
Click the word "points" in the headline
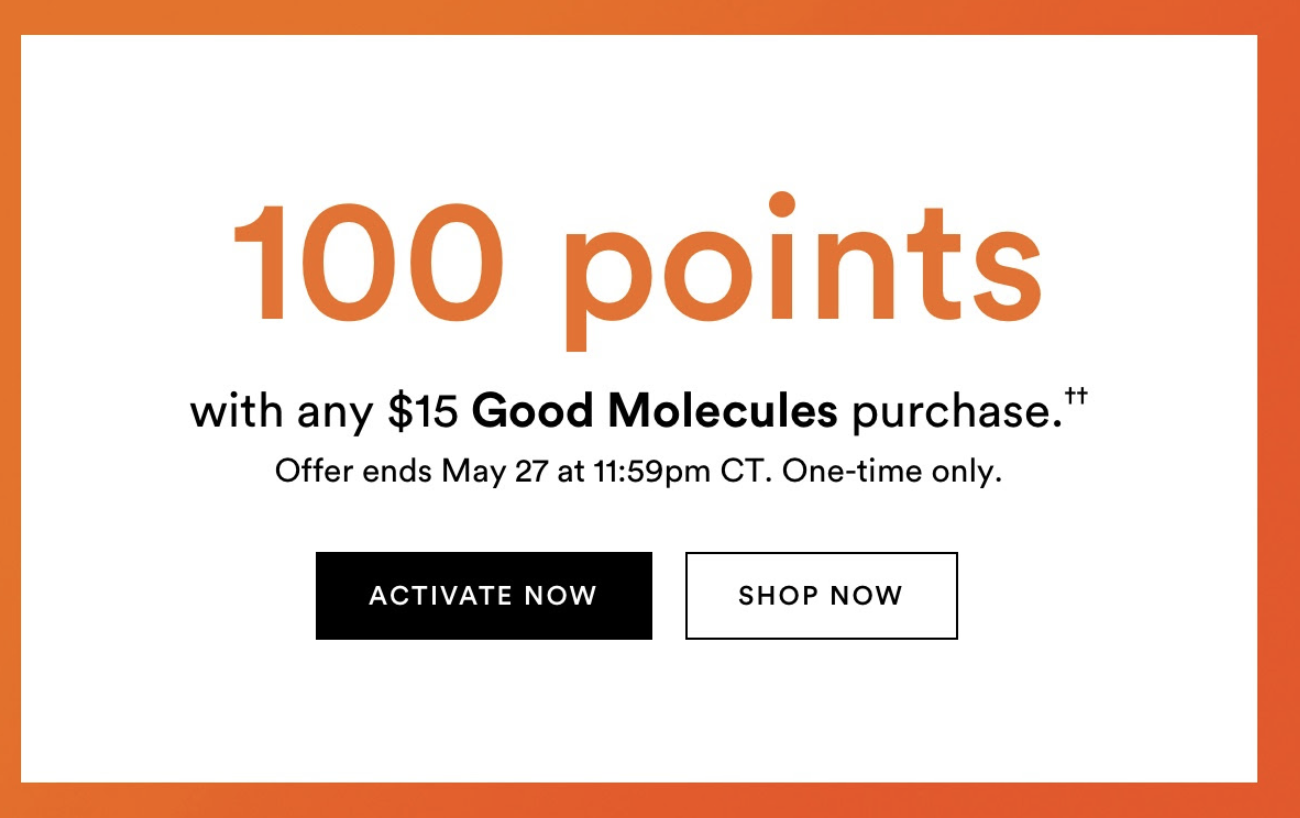[x=802, y=270]
